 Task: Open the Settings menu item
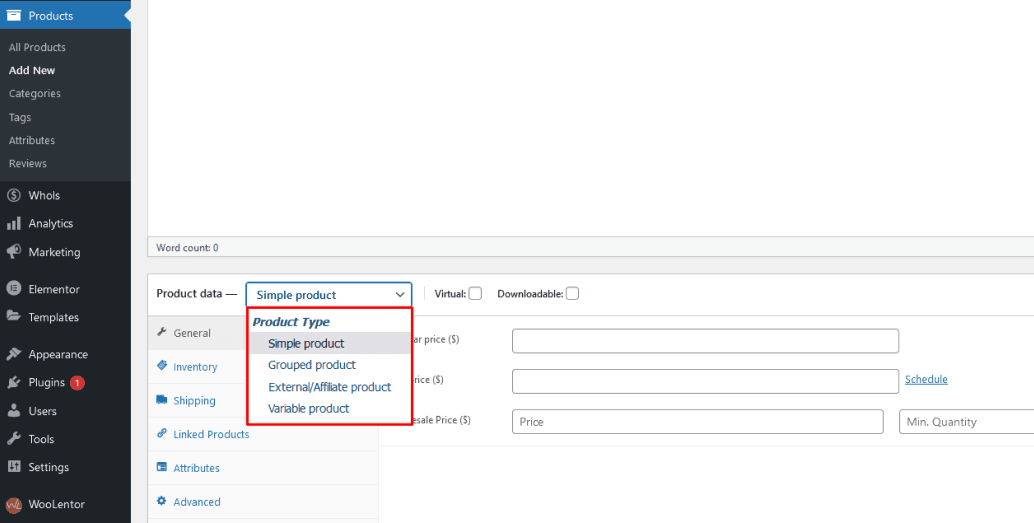tap(65, 467)
